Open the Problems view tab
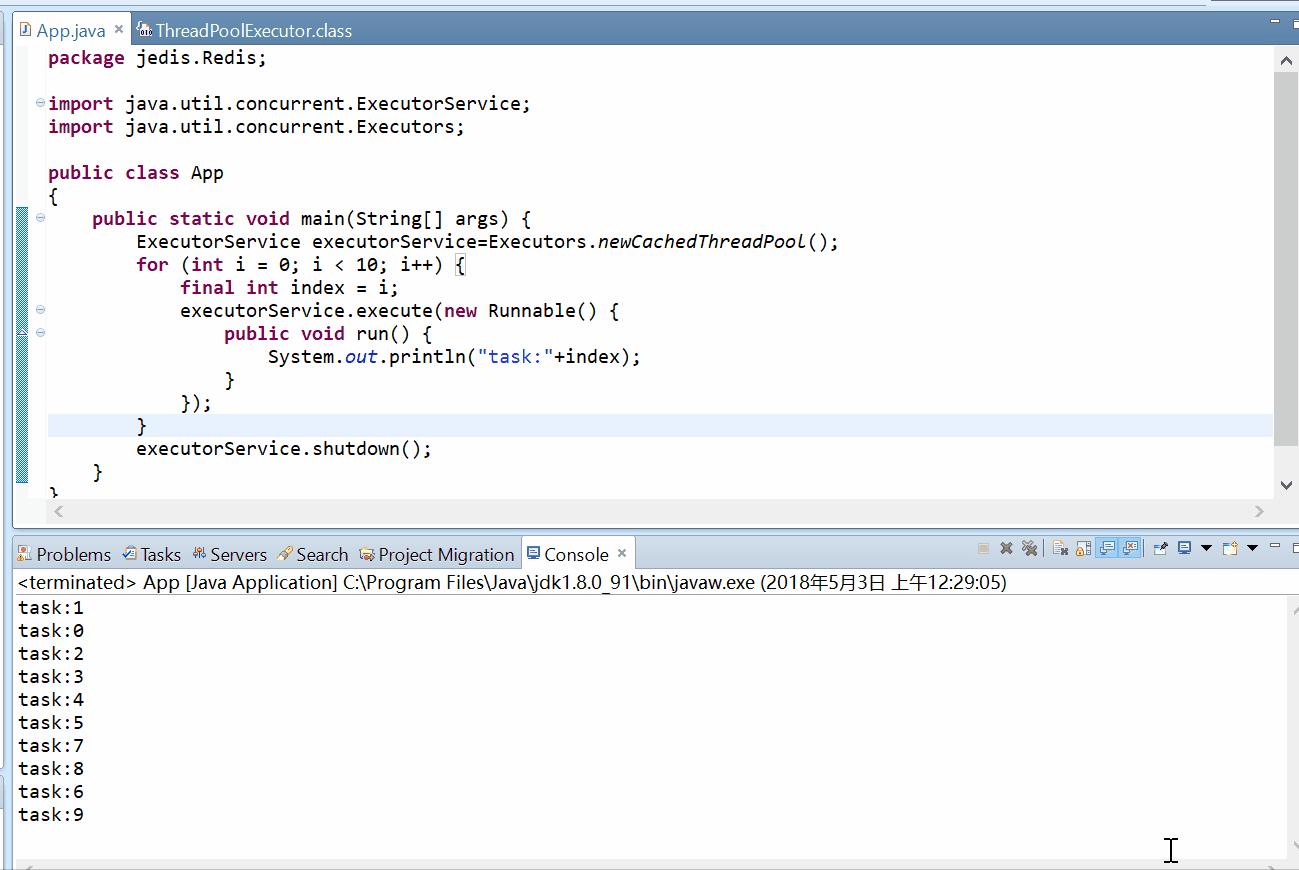 [x=64, y=554]
